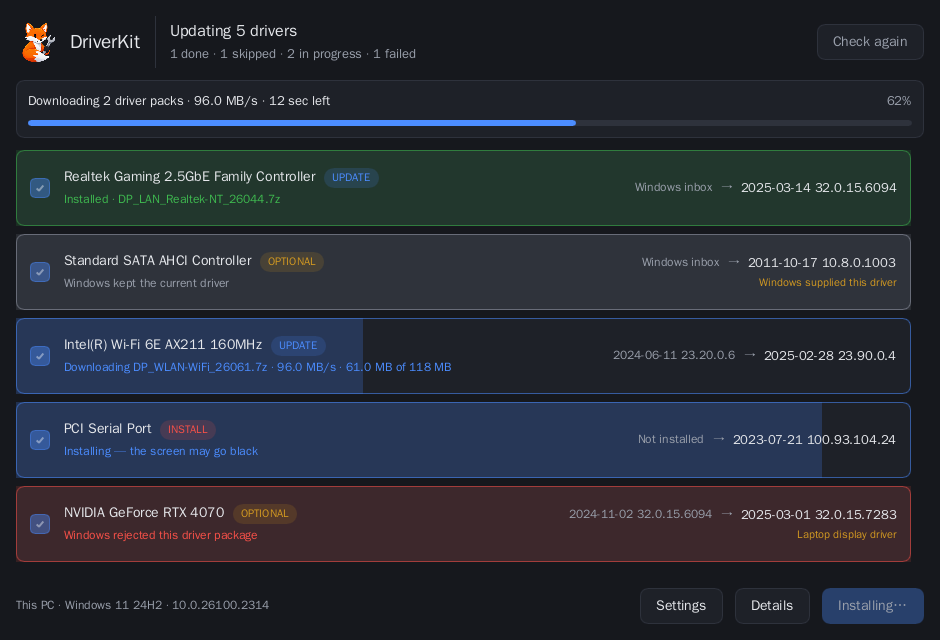The image size is (940, 640).
Task: Click the DriverKit app name
Action: coord(105,42)
